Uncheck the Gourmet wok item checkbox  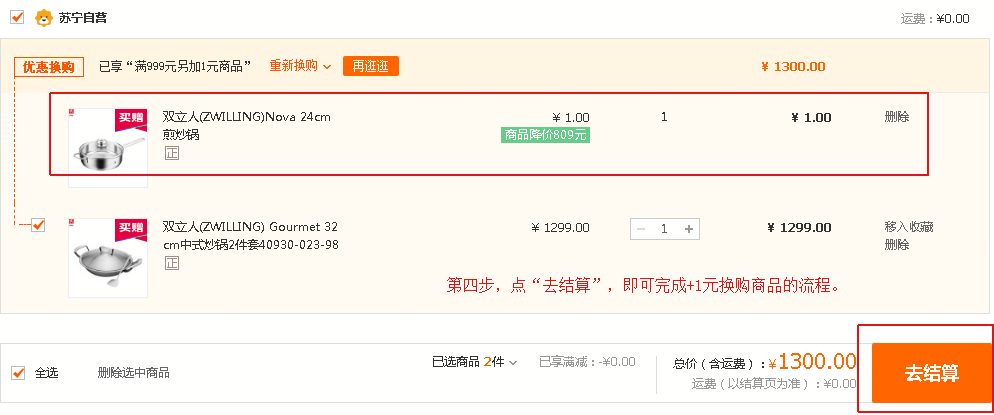point(39,225)
